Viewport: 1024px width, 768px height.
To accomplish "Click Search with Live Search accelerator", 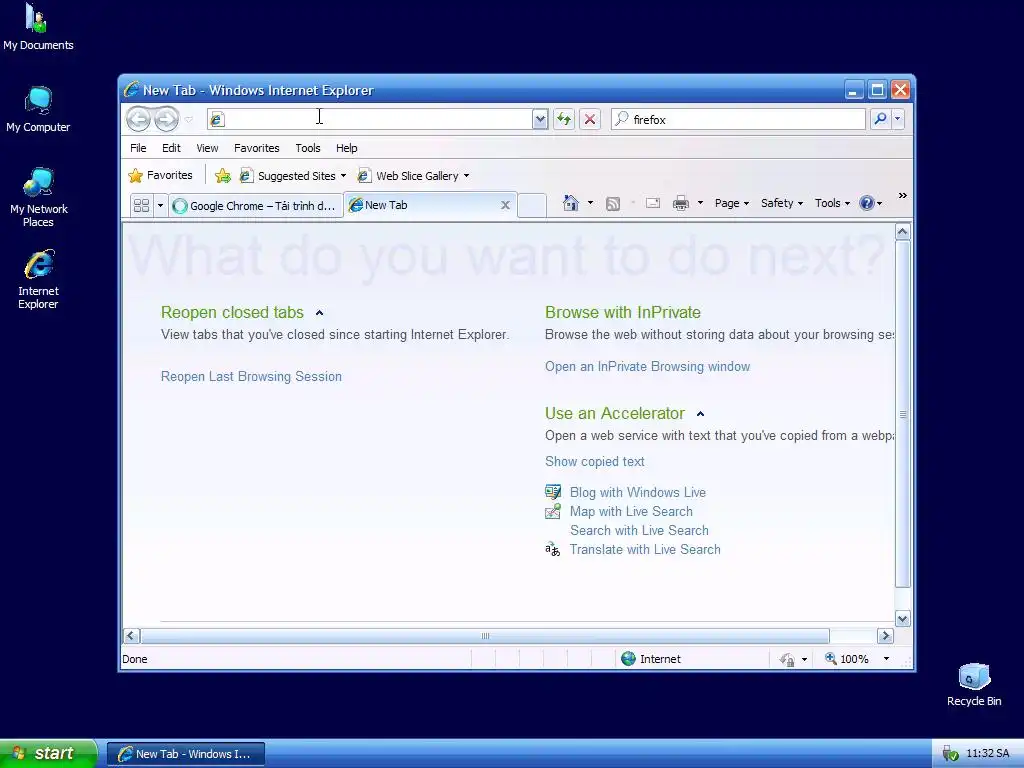I will (639, 530).
